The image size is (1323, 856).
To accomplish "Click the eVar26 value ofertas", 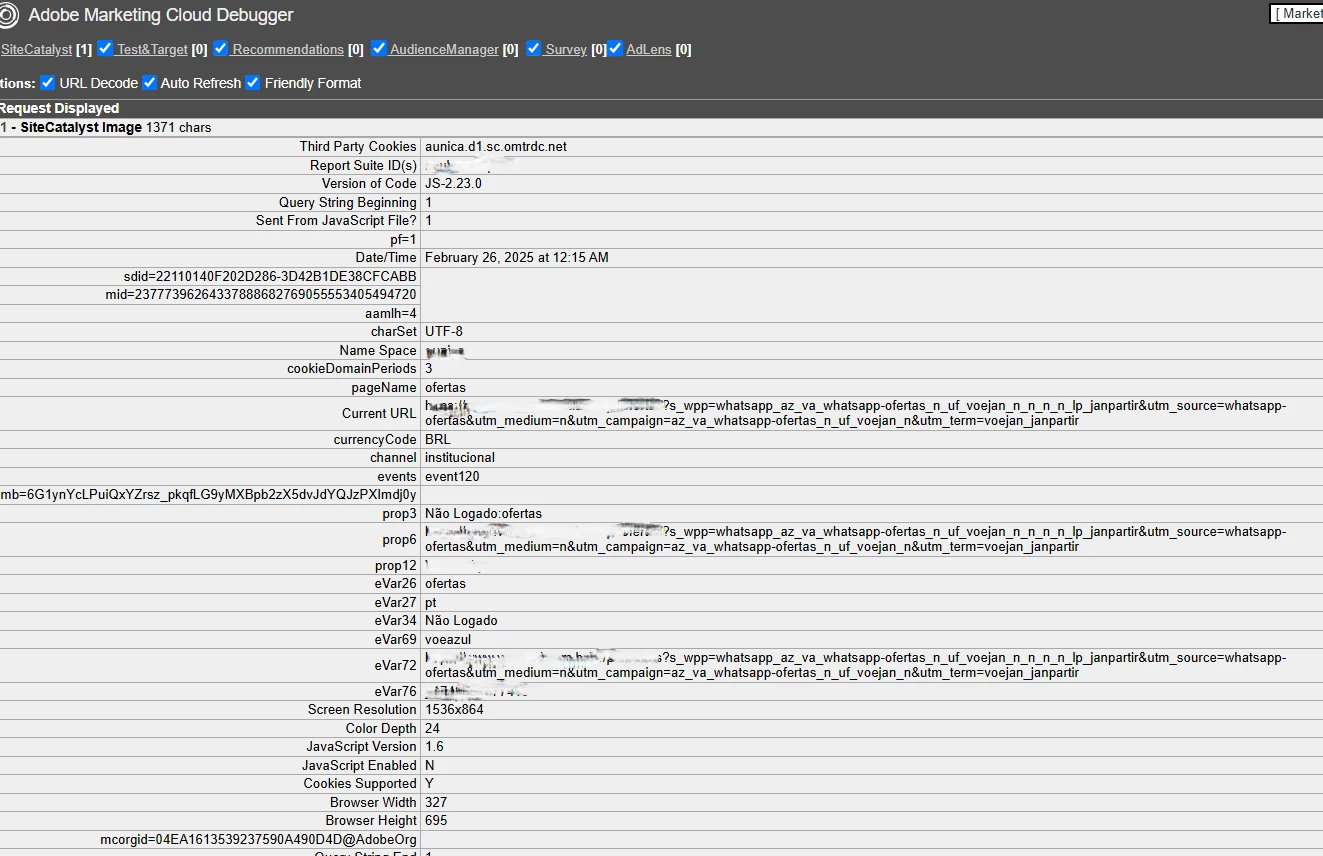I will tap(445, 583).
